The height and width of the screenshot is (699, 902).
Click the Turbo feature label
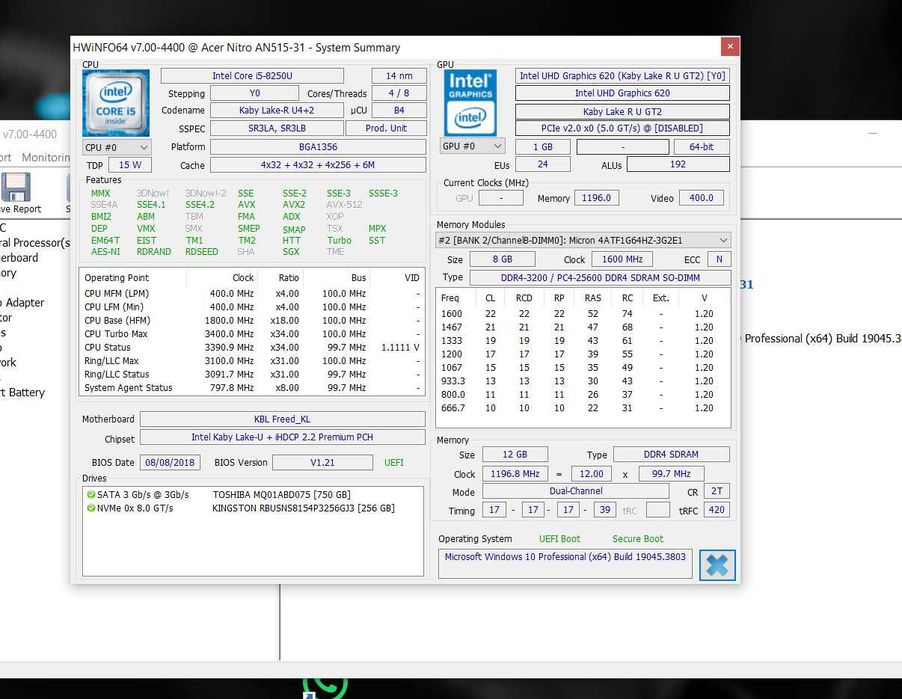pyautogui.click(x=339, y=240)
